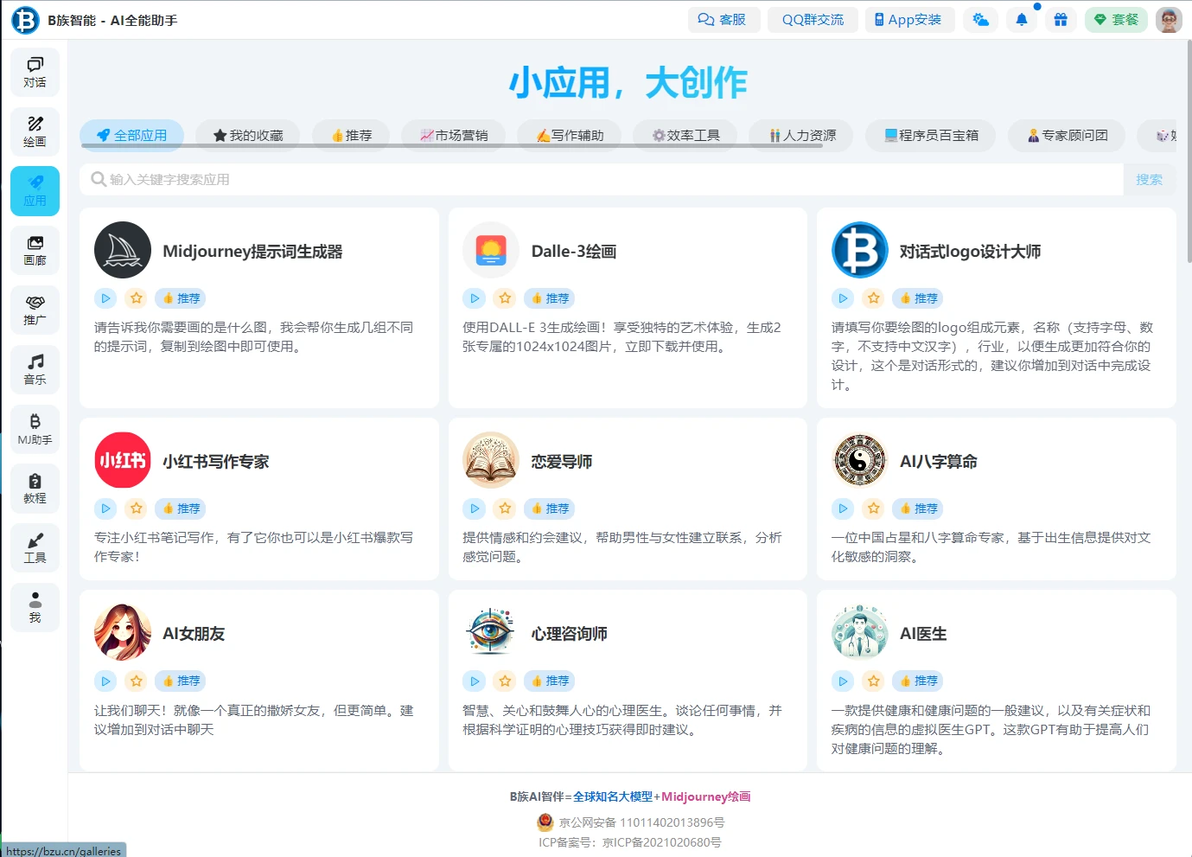The height and width of the screenshot is (857, 1192).
Task: Select the 市场营销 category tab
Action: click(454, 135)
